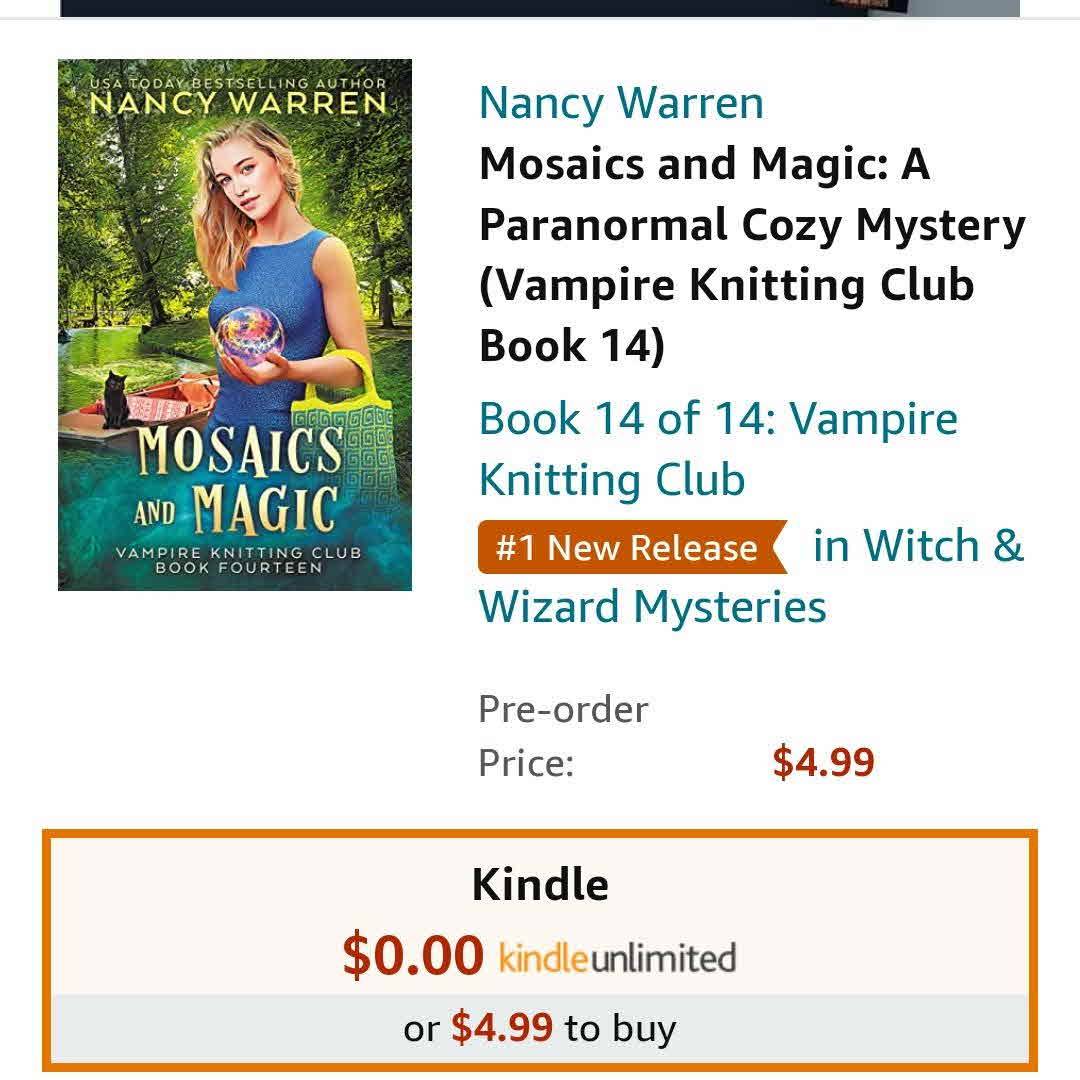
Task: Click the woman's face on the book cover
Action: pos(244,179)
